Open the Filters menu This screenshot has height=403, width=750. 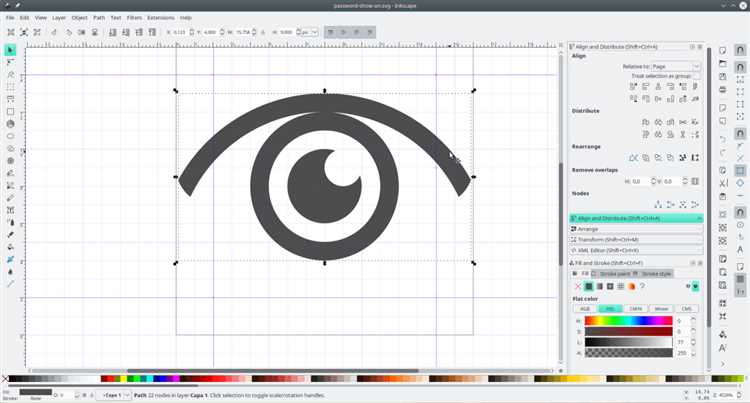click(134, 17)
